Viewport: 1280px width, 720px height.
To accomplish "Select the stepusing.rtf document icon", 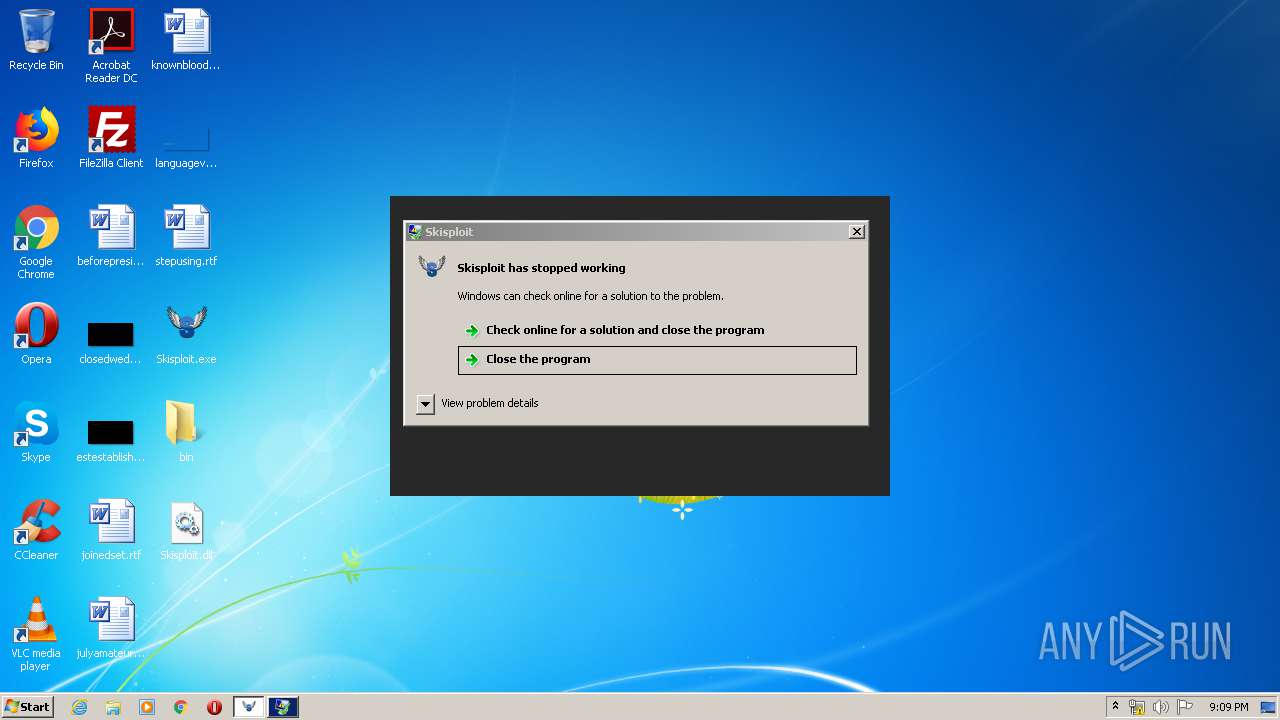I will [186, 236].
